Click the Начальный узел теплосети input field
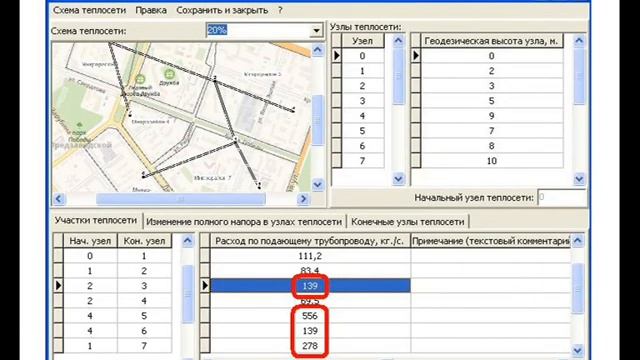 tap(561, 198)
